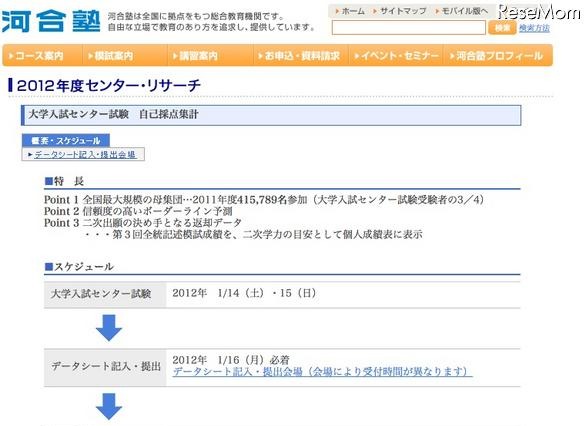Click the site search input field
586x426 pixels.
click(408, 28)
